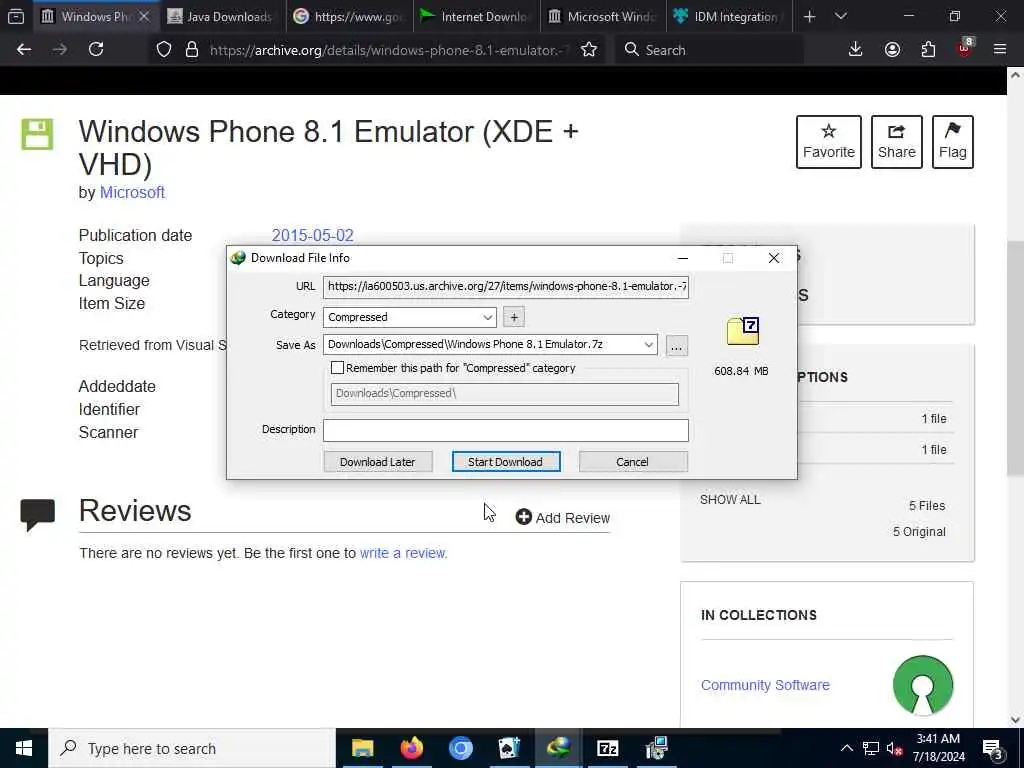
Task: Open Firefox from taskbar
Action: (x=411, y=748)
